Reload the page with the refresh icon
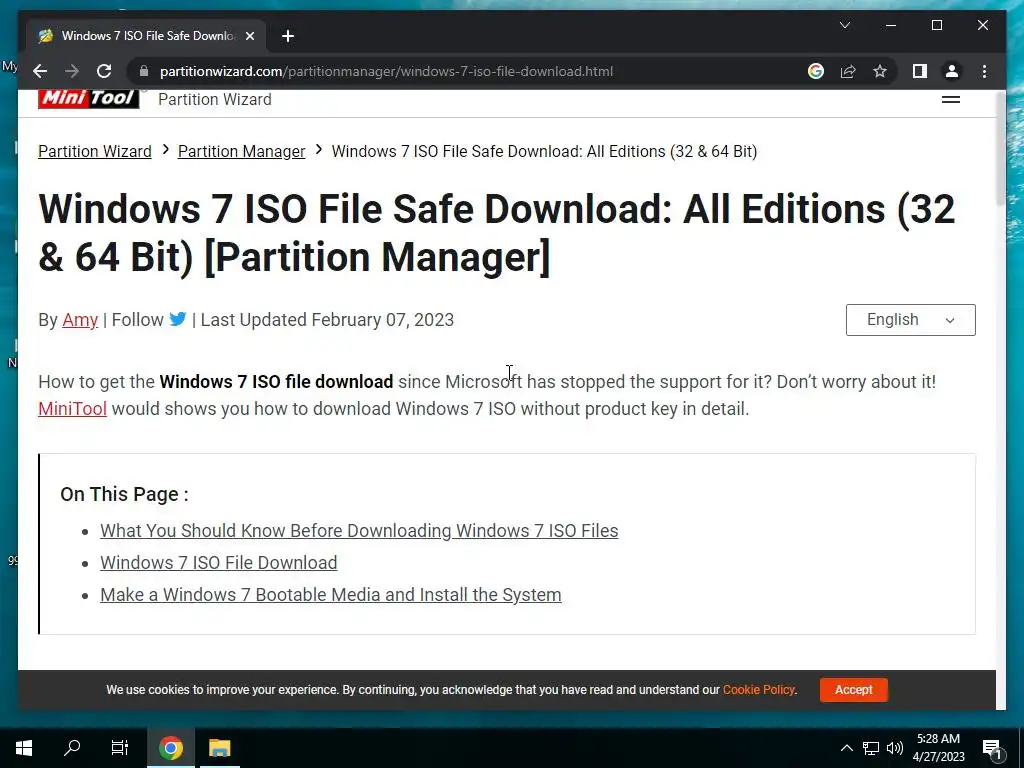 (104, 71)
